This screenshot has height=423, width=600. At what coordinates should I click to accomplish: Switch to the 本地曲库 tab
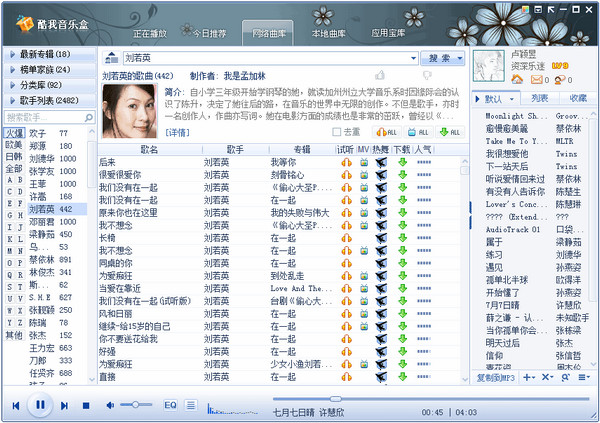click(328, 34)
